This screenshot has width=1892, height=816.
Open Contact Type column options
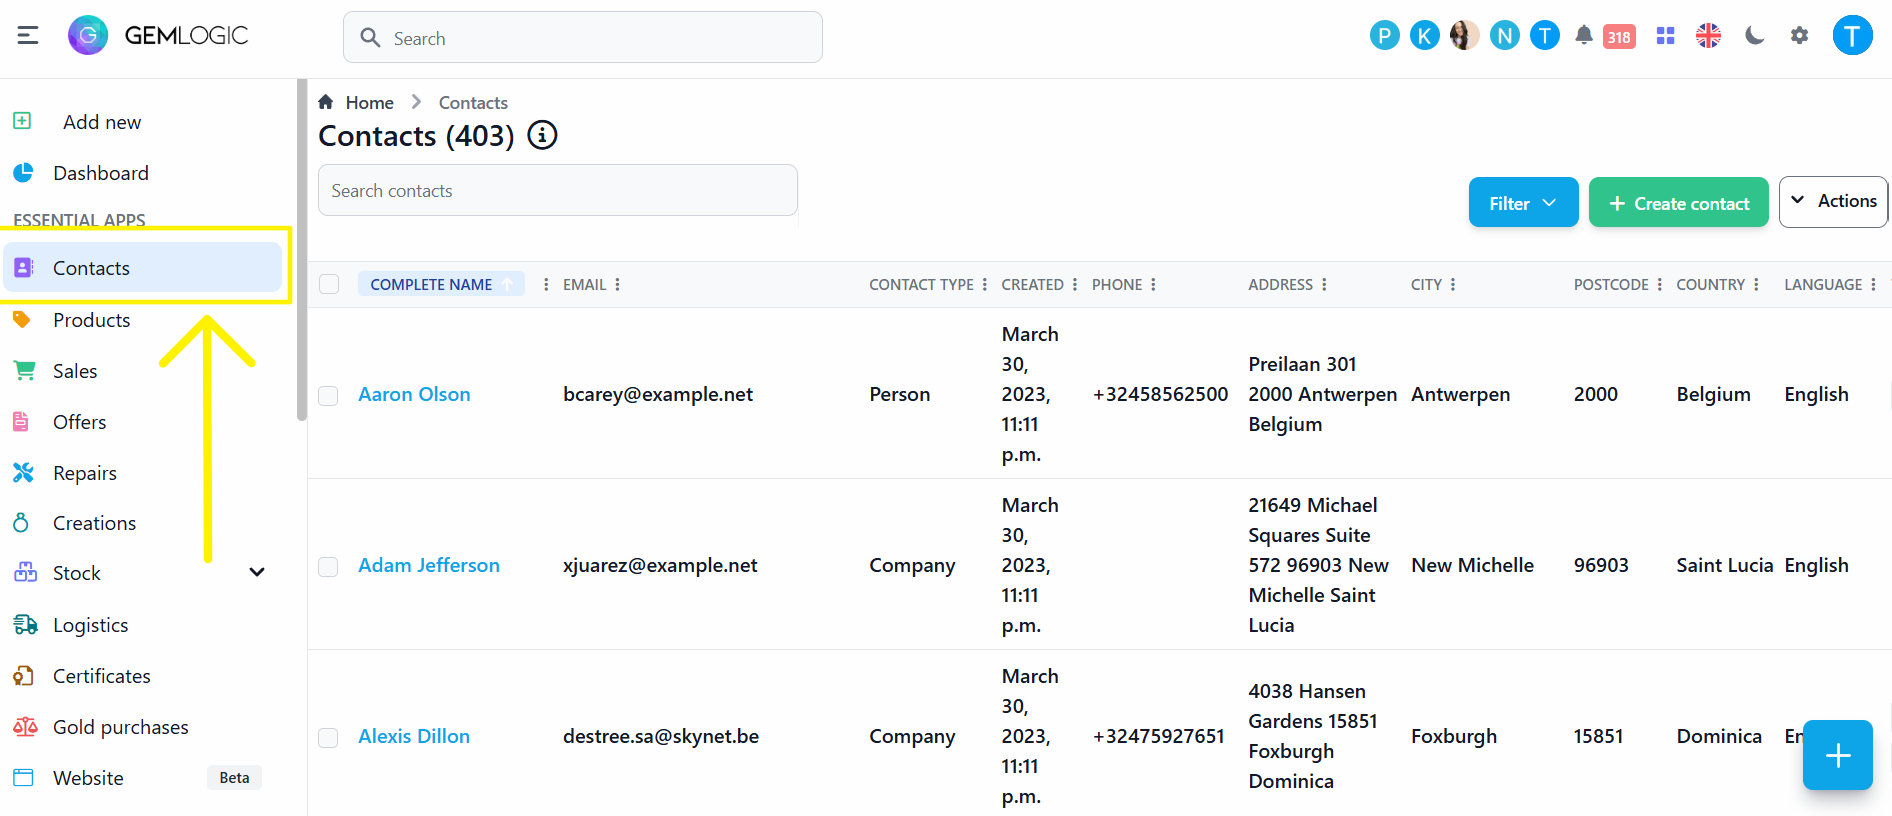[985, 285]
